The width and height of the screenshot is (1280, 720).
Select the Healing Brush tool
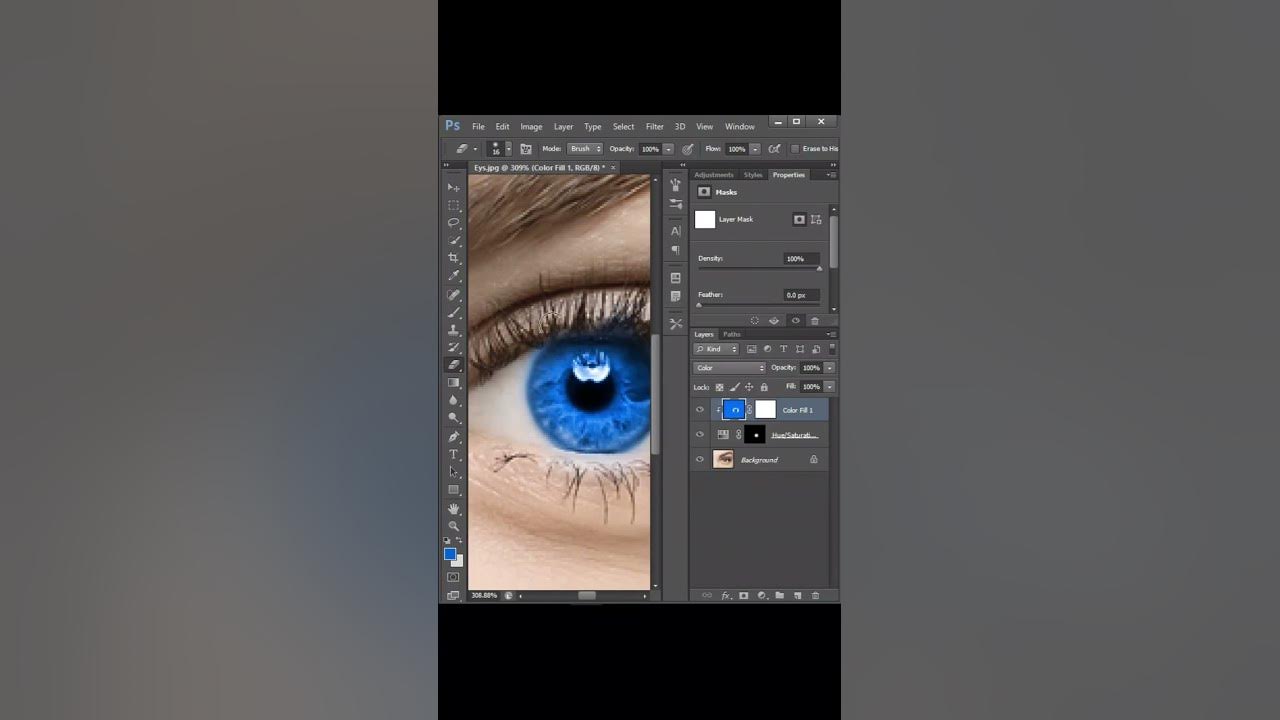click(453, 295)
